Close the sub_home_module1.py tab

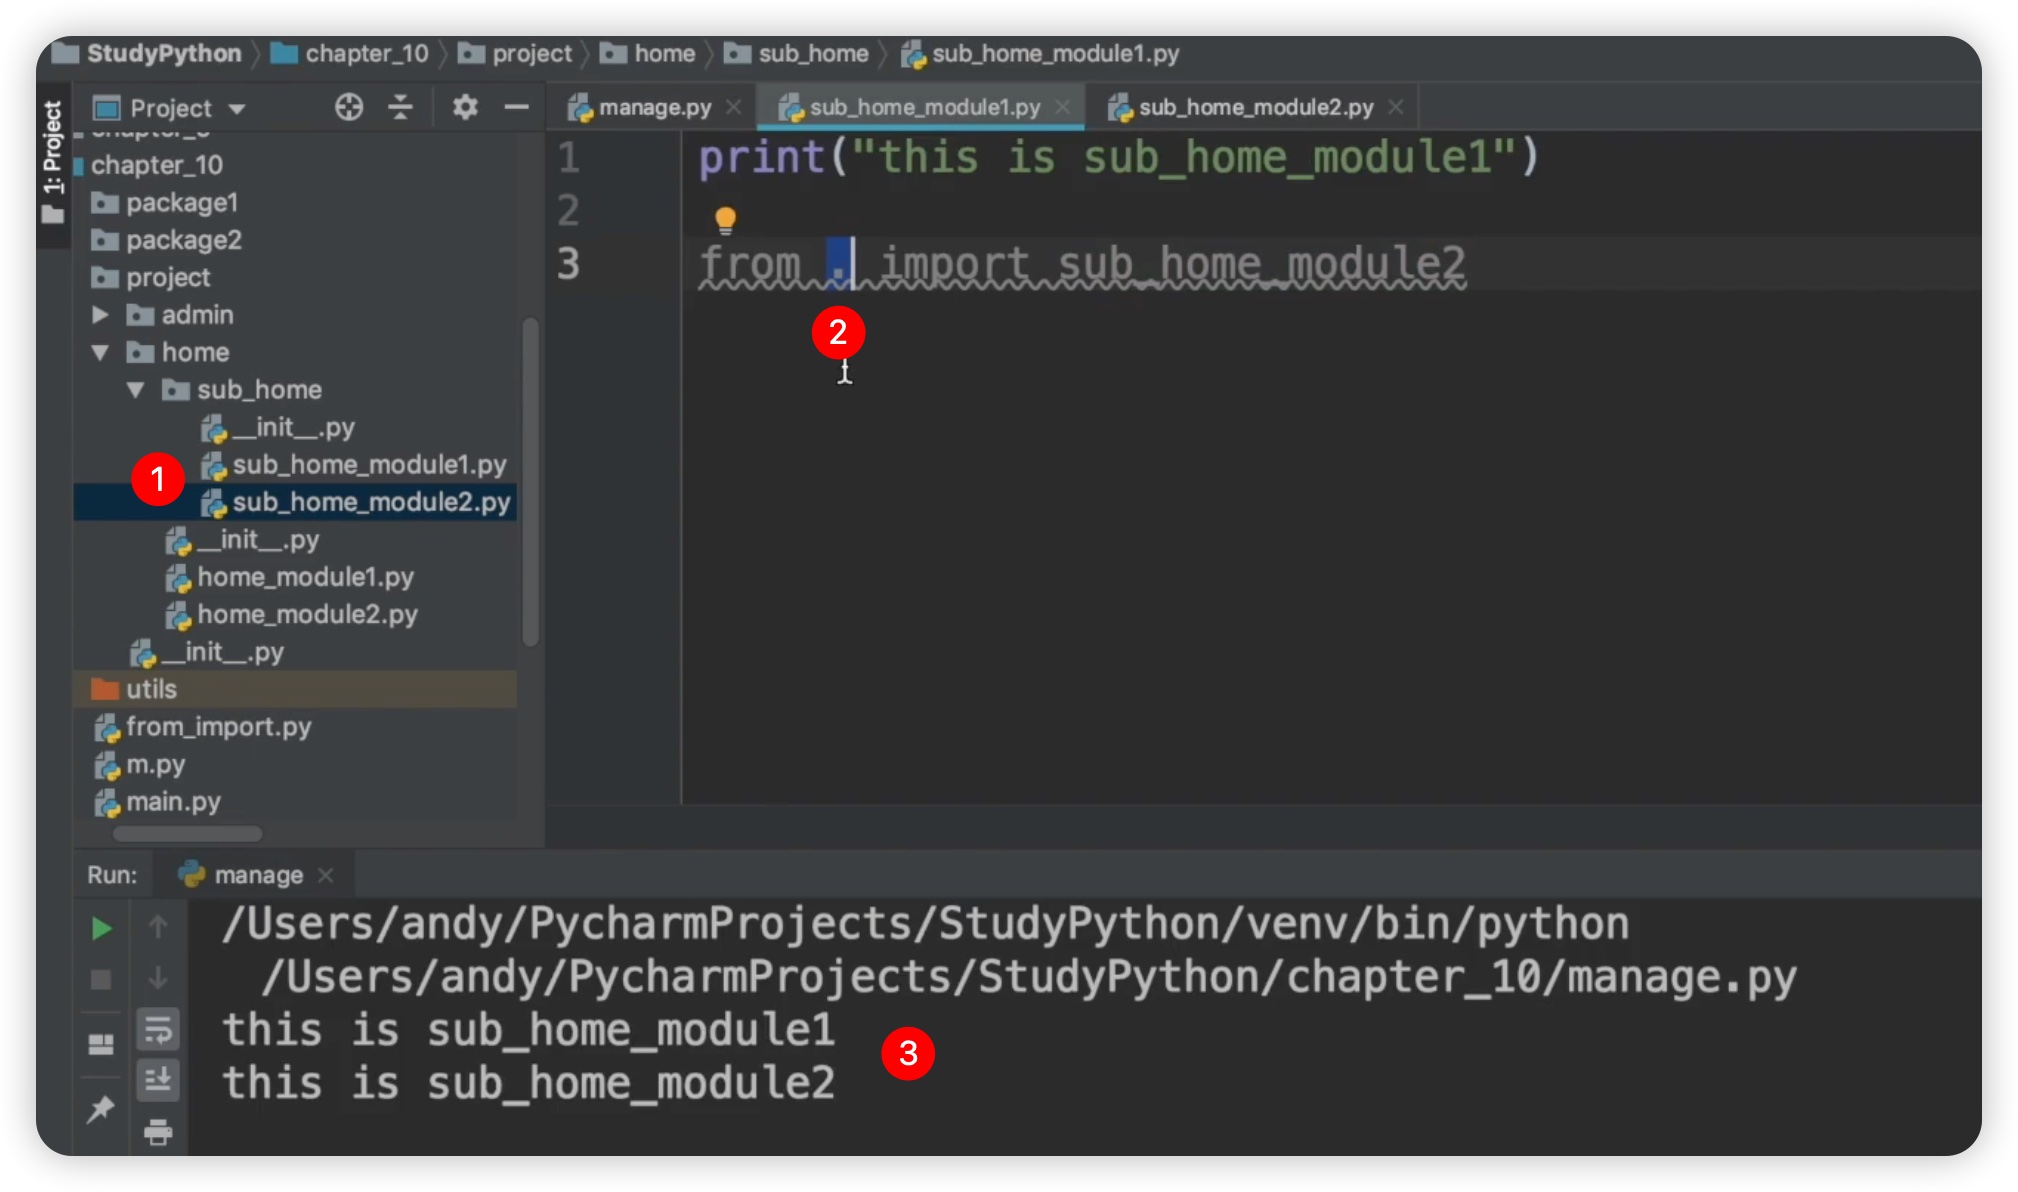pos(1062,107)
